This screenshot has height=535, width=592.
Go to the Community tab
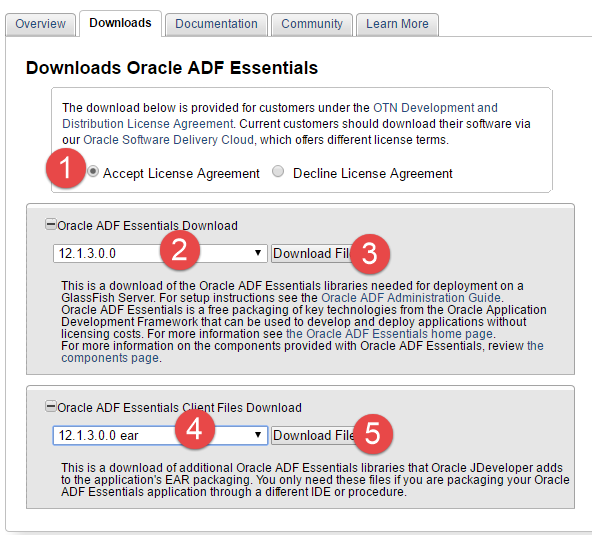coord(312,24)
